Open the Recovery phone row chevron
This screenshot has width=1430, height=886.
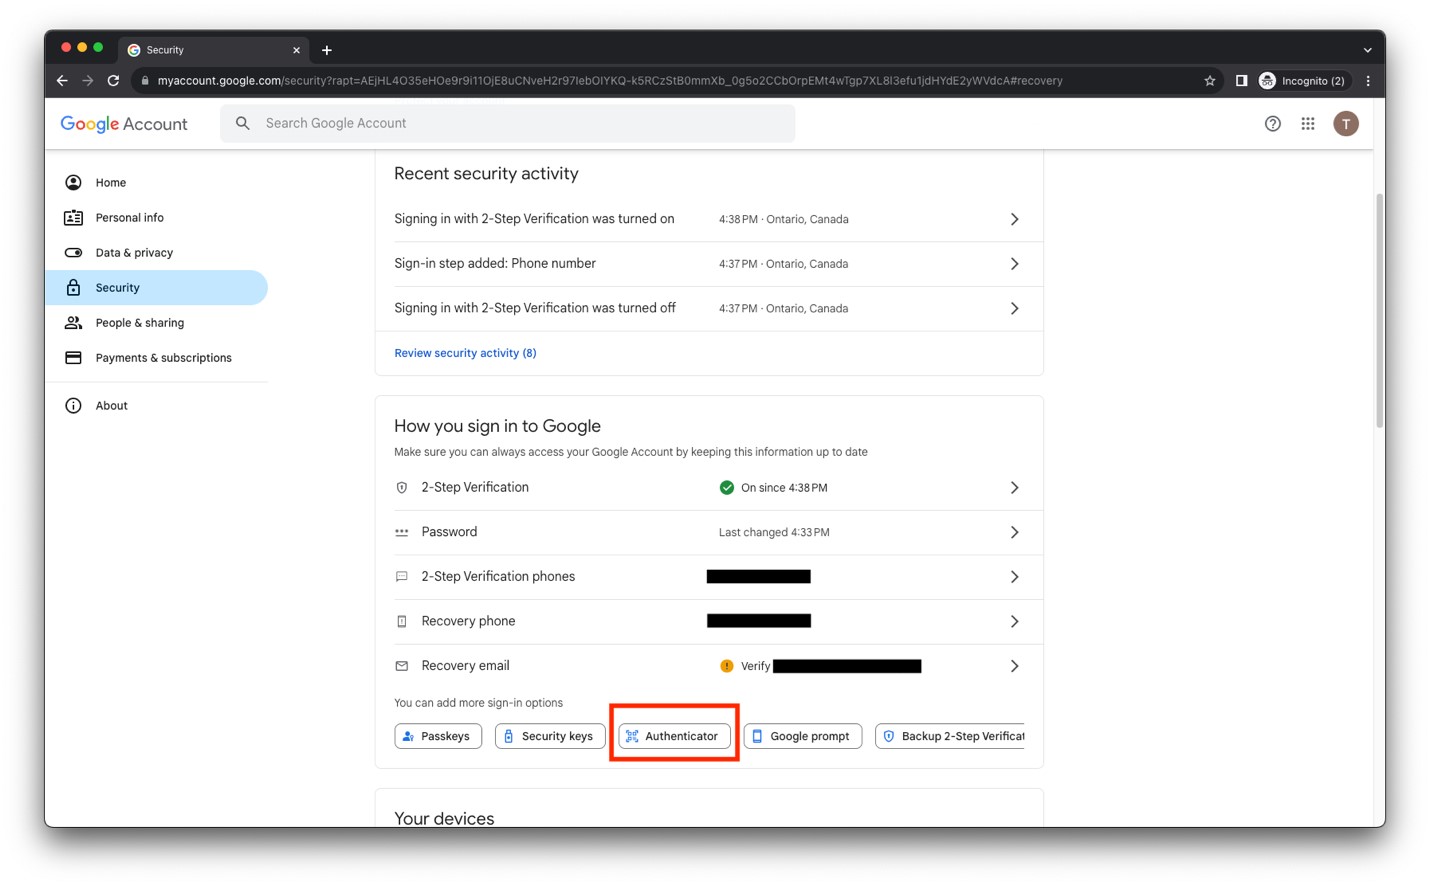[x=1014, y=622]
